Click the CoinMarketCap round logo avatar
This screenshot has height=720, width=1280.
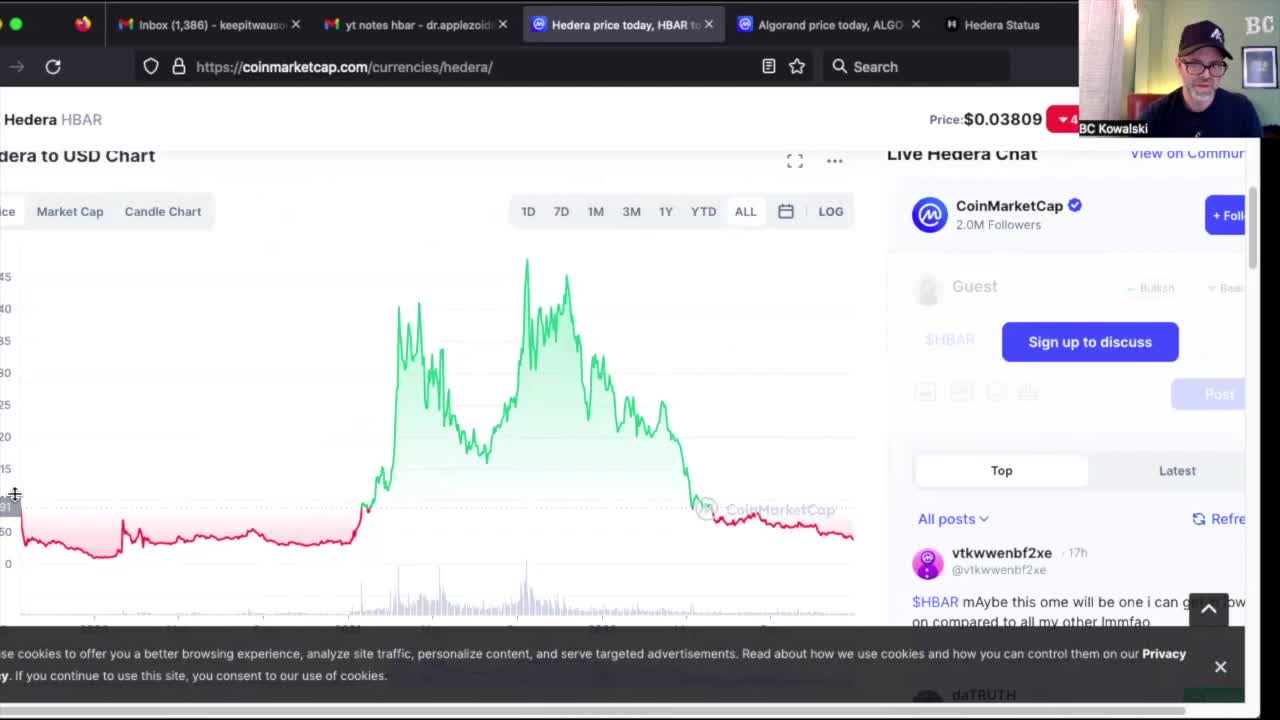click(929, 215)
